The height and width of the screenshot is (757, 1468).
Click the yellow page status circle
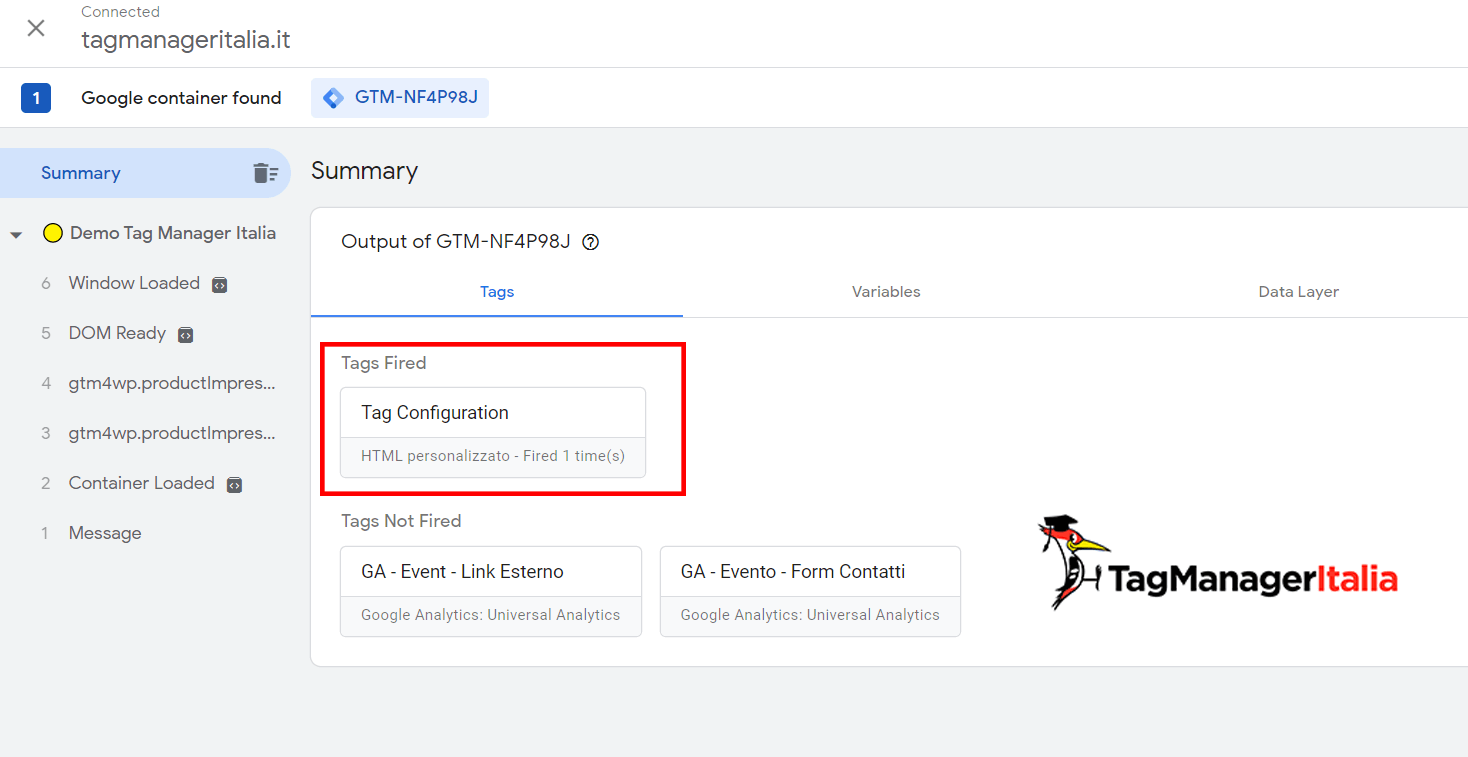coord(53,234)
